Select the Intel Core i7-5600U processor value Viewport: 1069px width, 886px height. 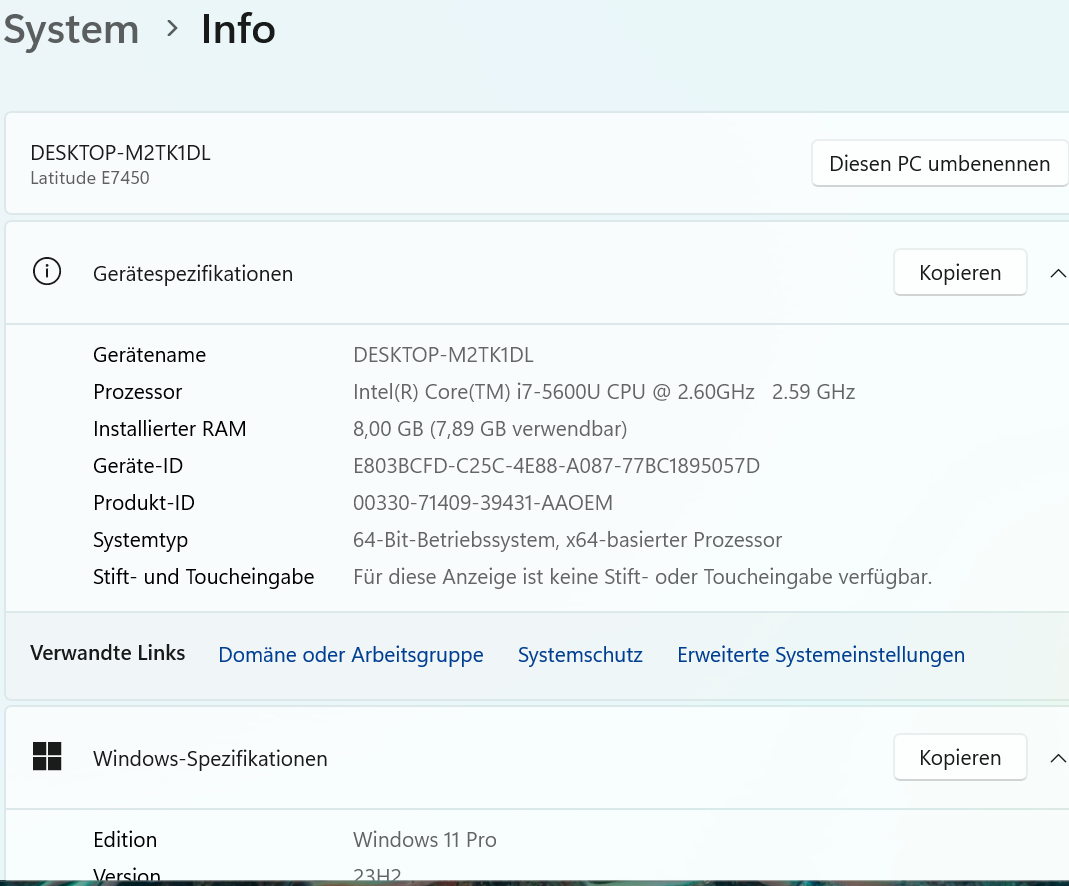click(604, 392)
